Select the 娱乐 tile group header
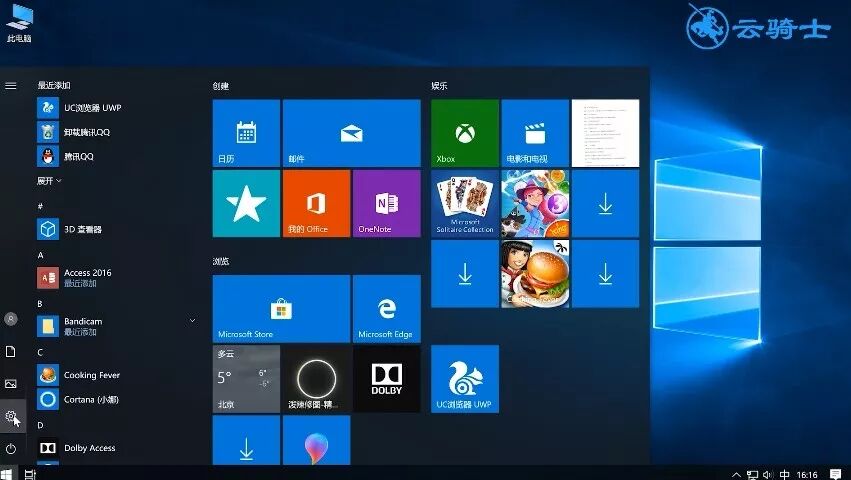 coord(439,86)
